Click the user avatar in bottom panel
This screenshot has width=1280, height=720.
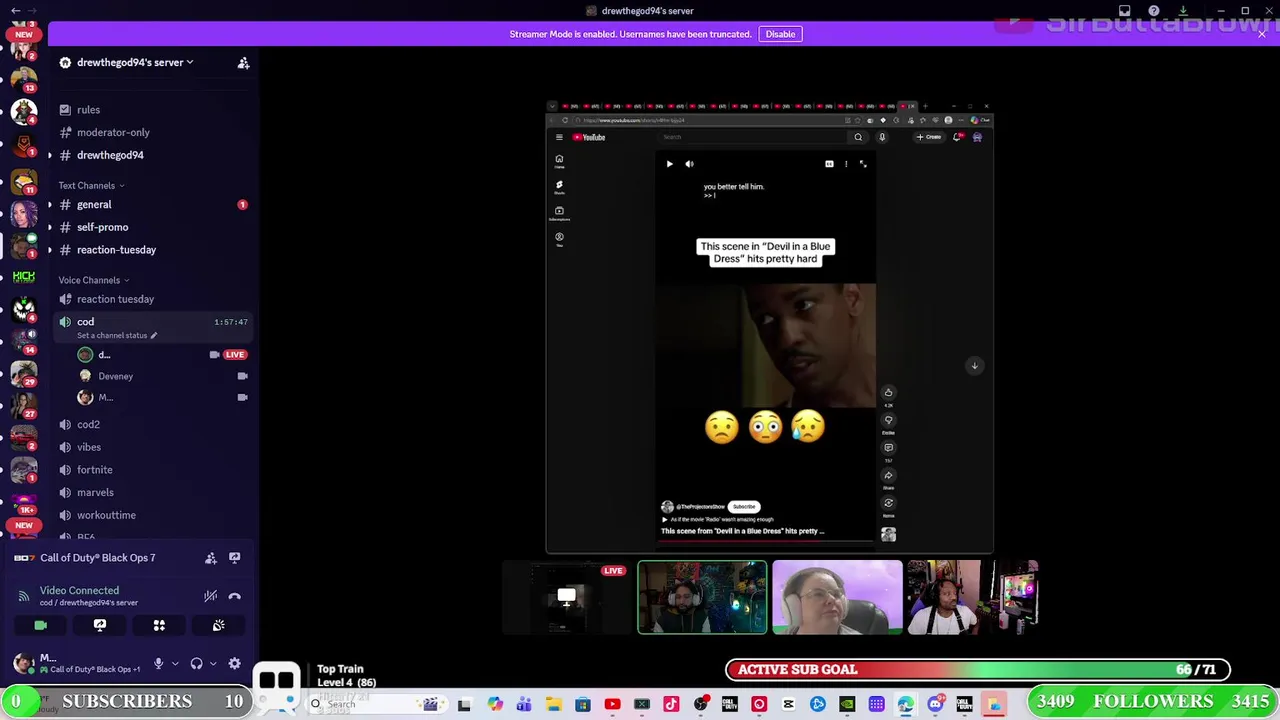point(22,662)
